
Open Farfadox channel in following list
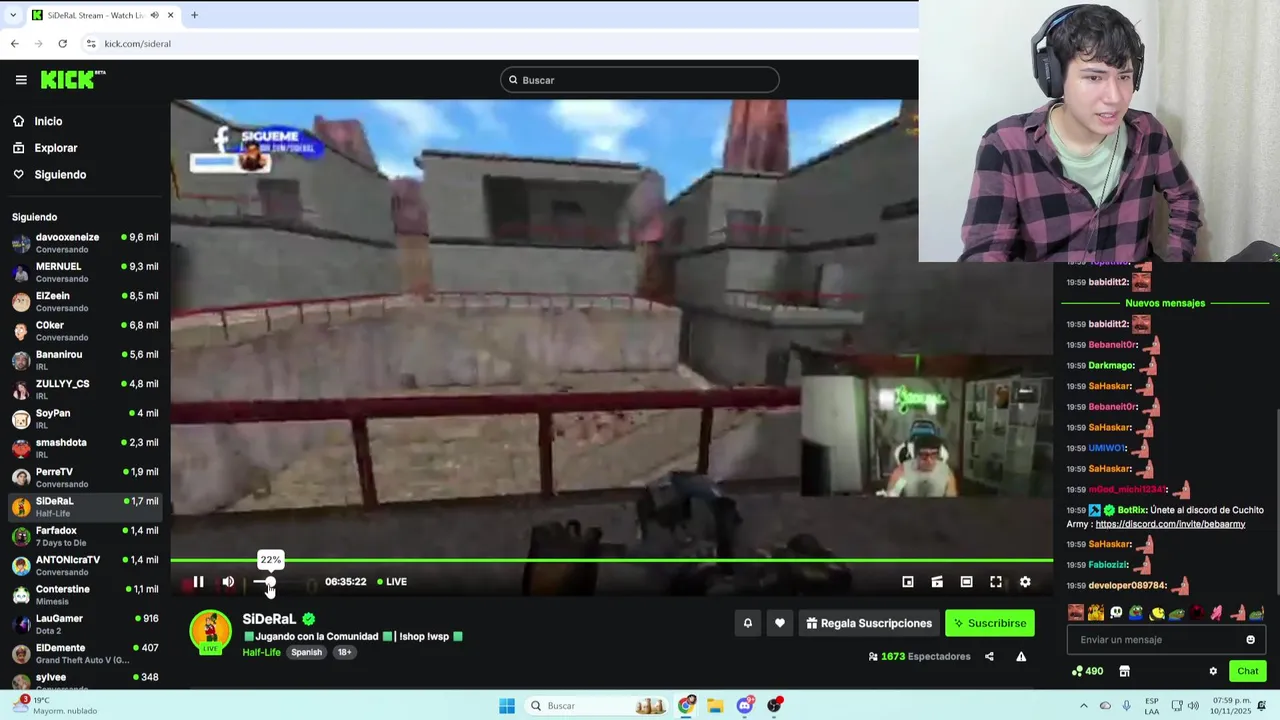tap(85, 536)
